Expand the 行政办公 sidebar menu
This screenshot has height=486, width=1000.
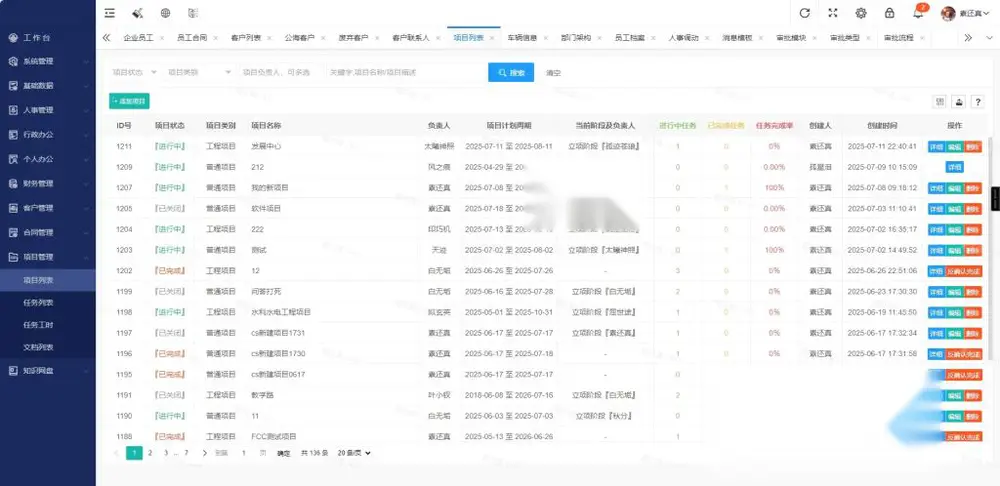click(48, 135)
